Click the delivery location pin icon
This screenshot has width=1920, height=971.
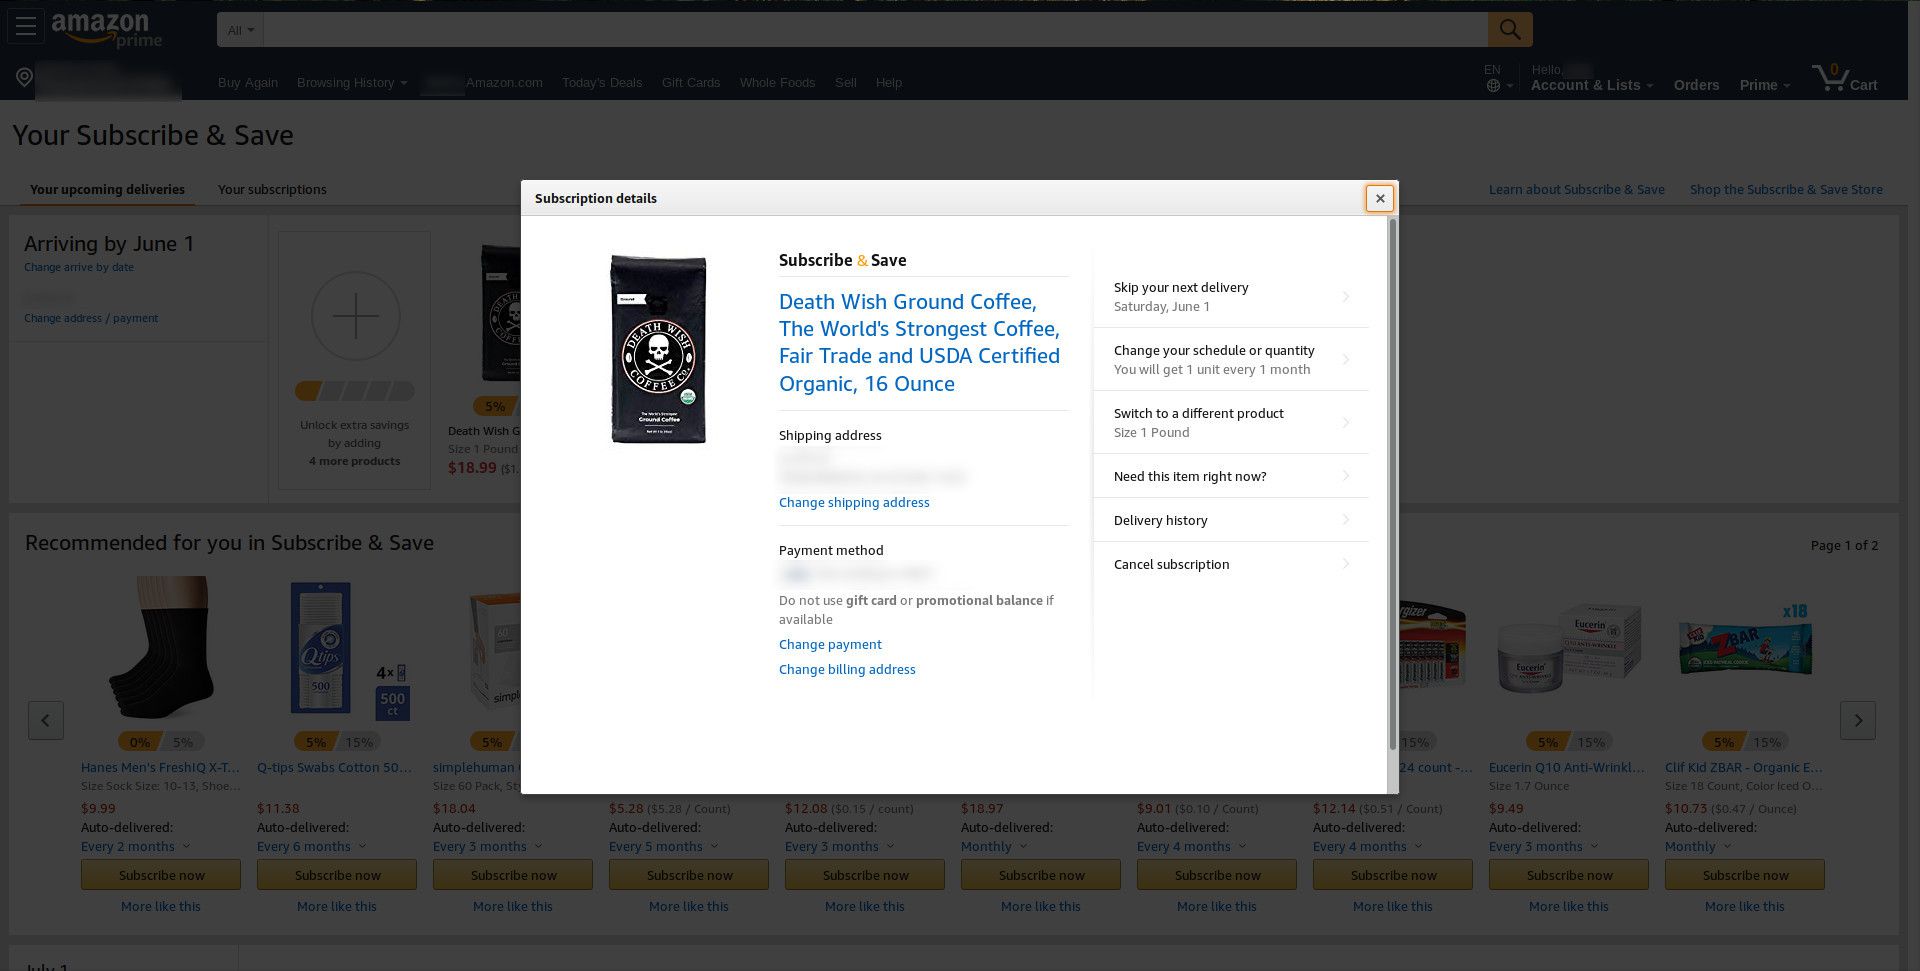coord(25,77)
